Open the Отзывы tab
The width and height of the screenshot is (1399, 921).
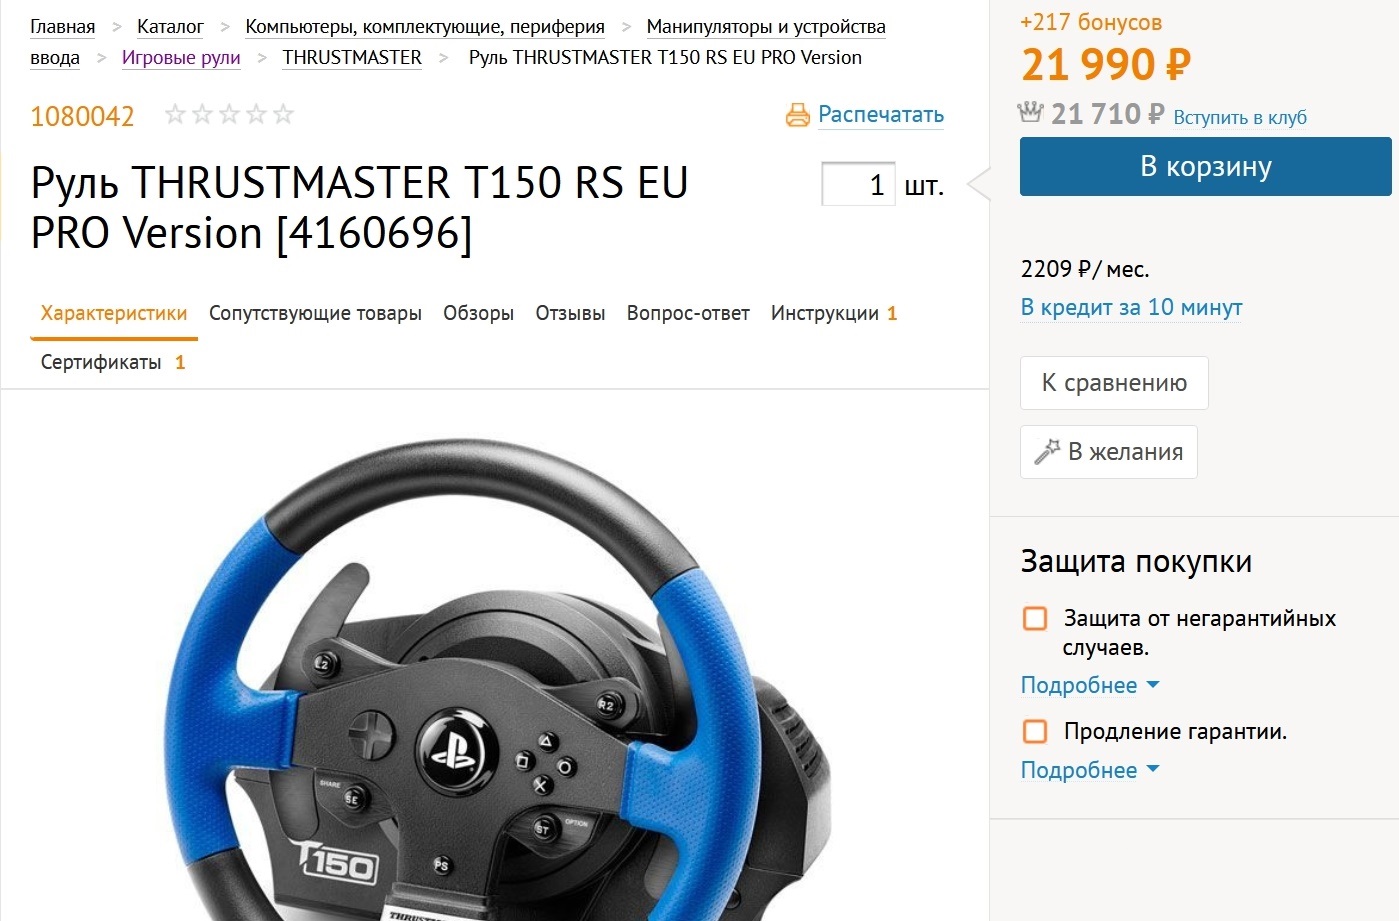click(570, 313)
